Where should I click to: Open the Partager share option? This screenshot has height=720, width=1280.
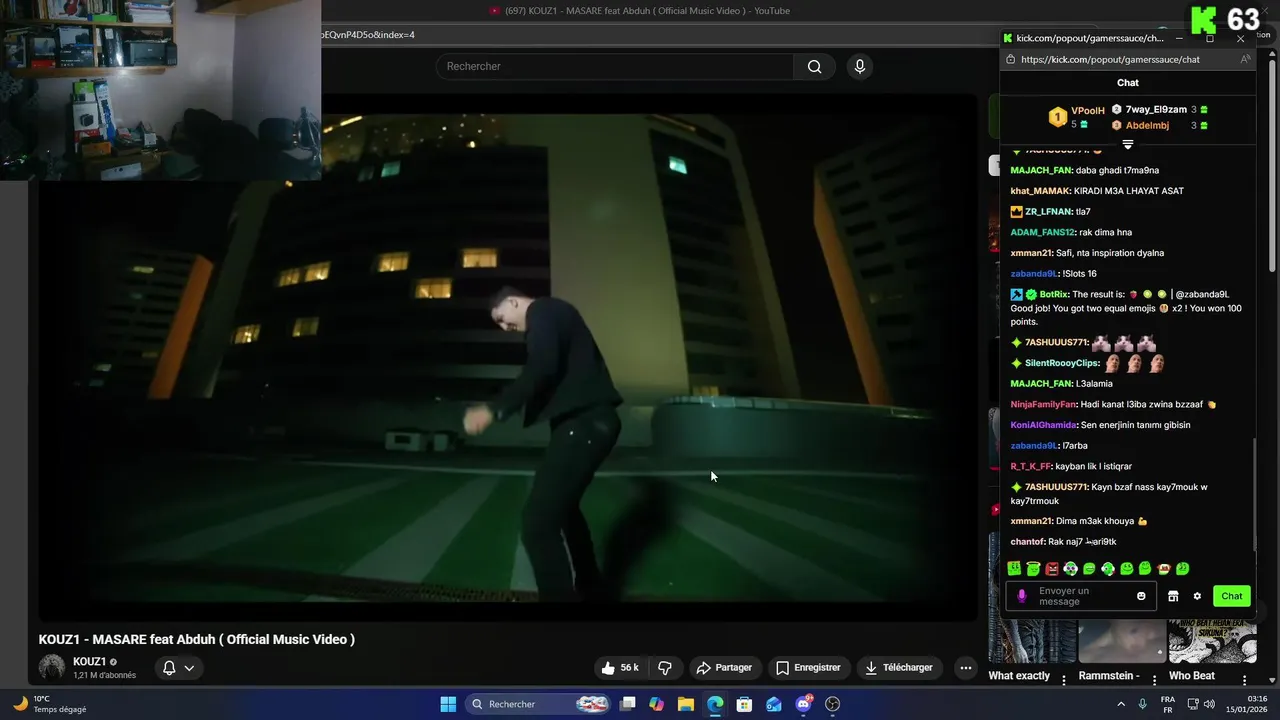click(724, 667)
